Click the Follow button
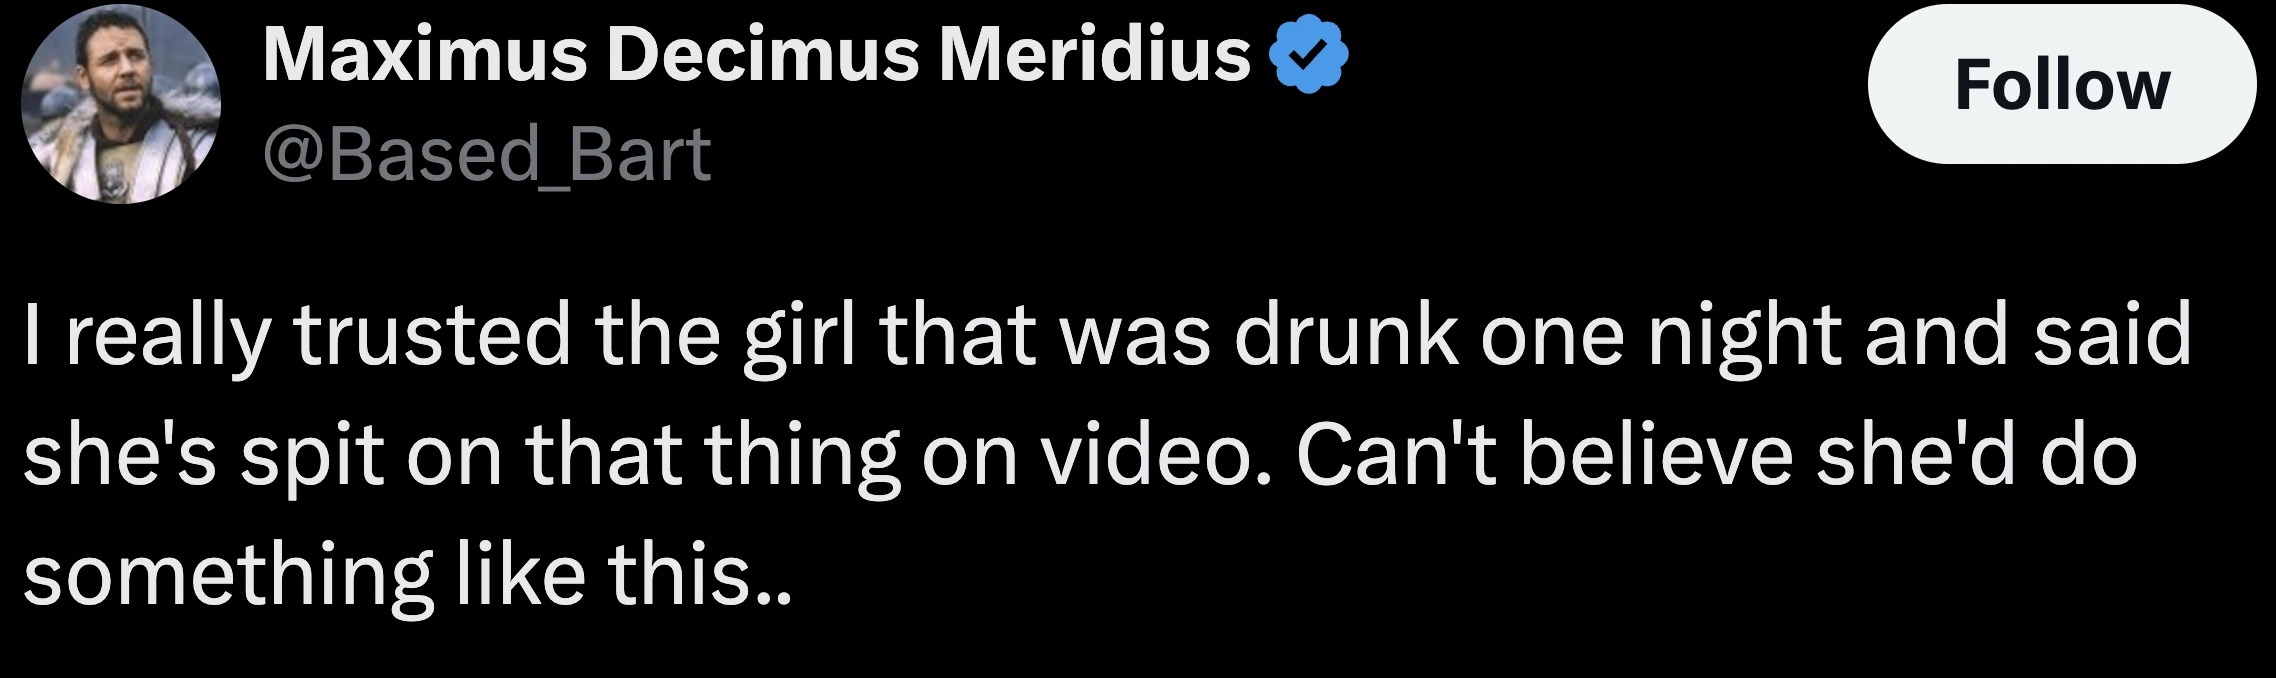Viewport: 2276px width, 678px height. click(2061, 85)
